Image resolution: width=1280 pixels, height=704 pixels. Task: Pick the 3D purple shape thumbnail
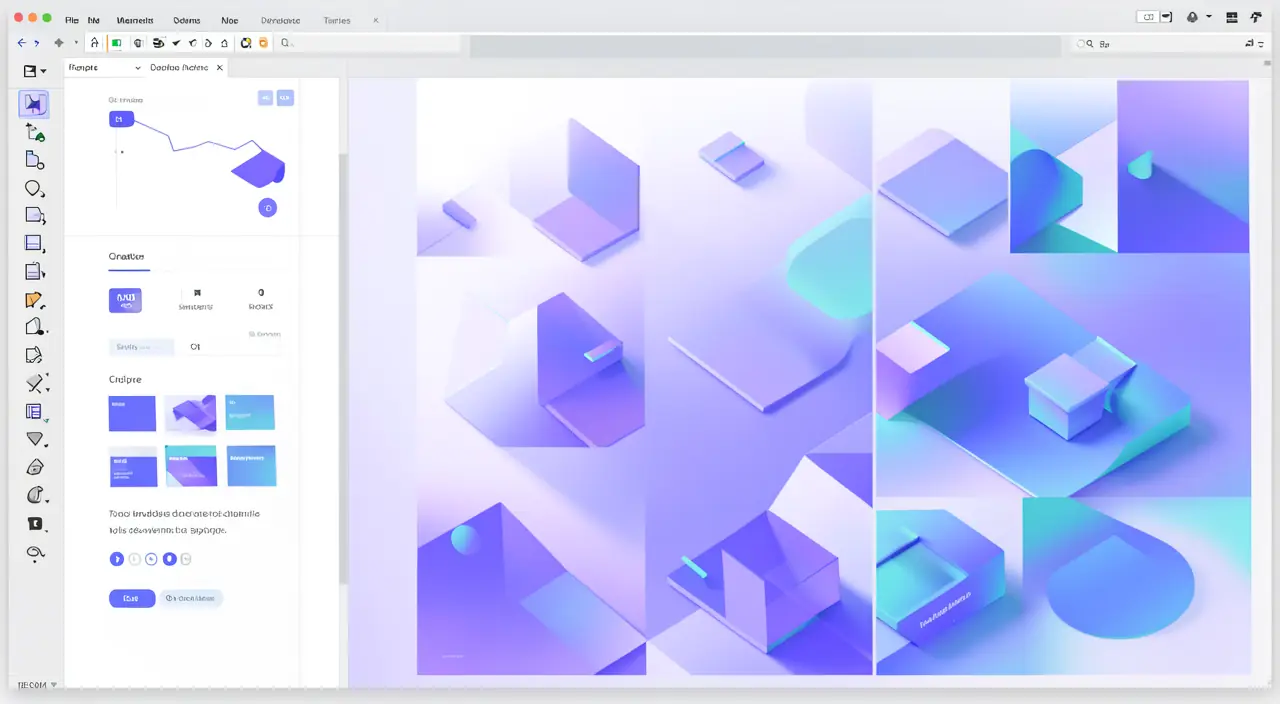[x=190, y=414]
